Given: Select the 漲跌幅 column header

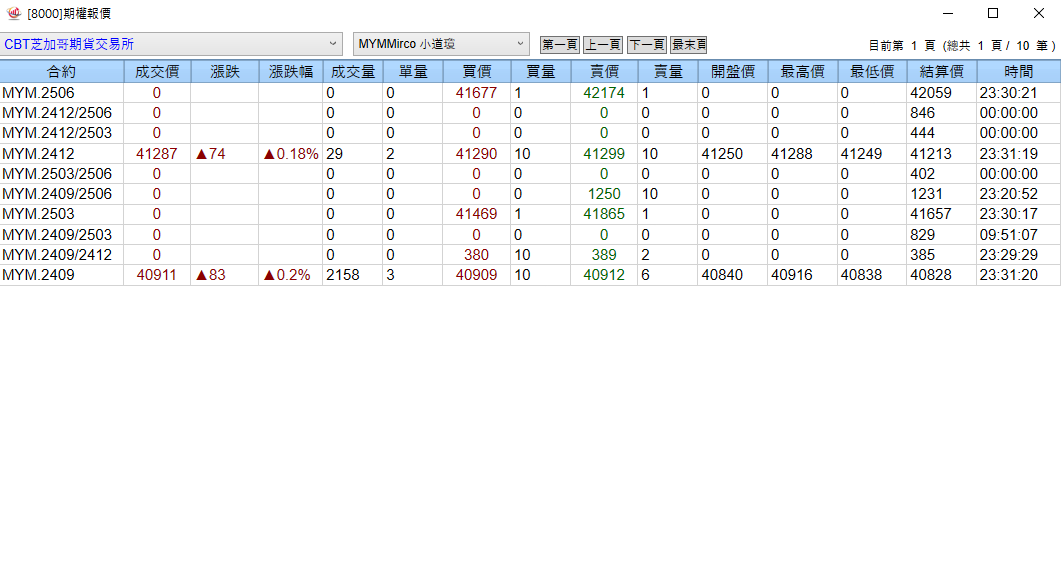Looking at the screenshot, I should pos(290,72).
